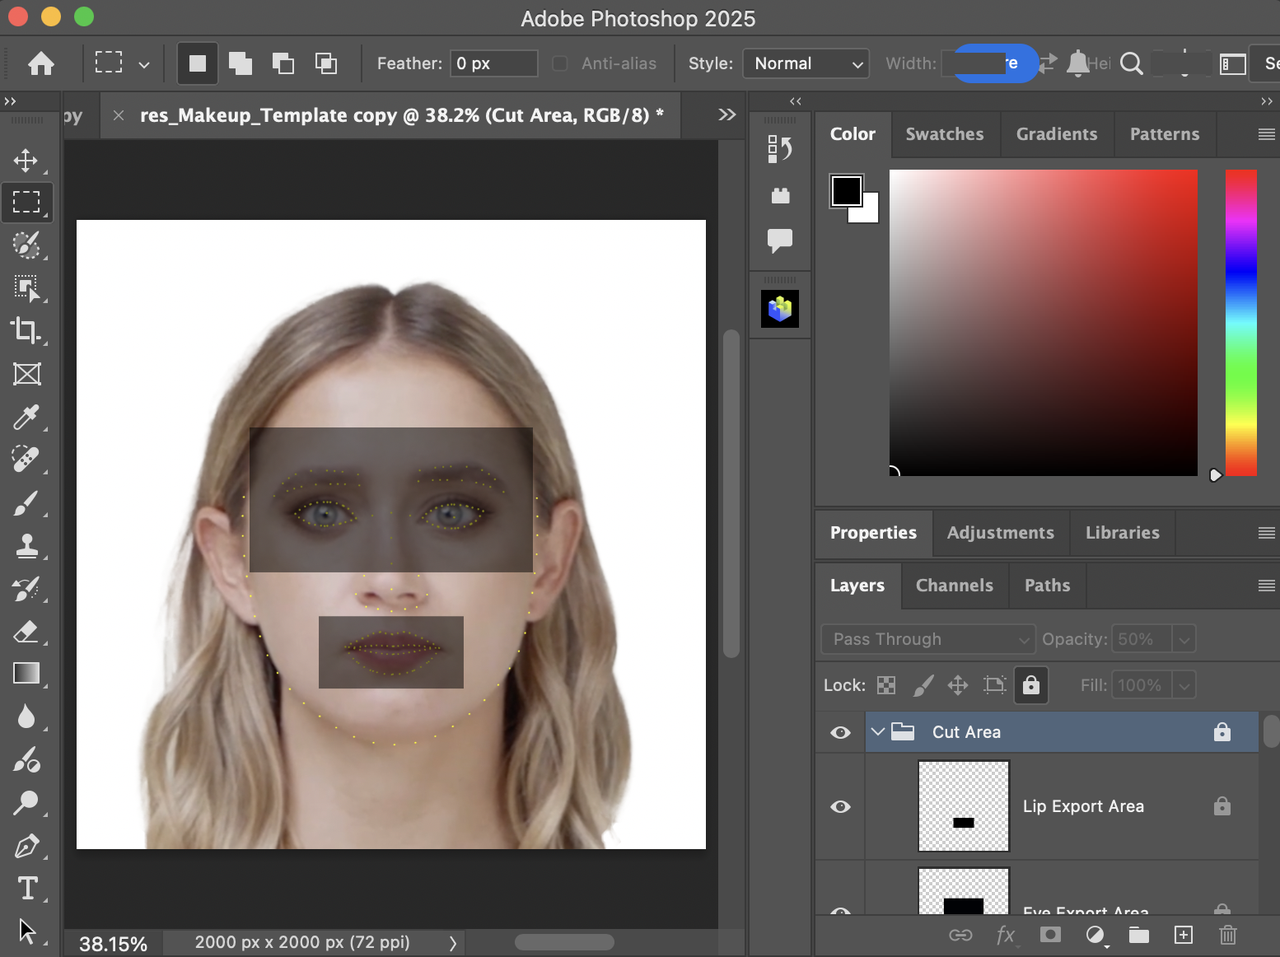Open the Style dropdown set to Normal

[806, 64]
